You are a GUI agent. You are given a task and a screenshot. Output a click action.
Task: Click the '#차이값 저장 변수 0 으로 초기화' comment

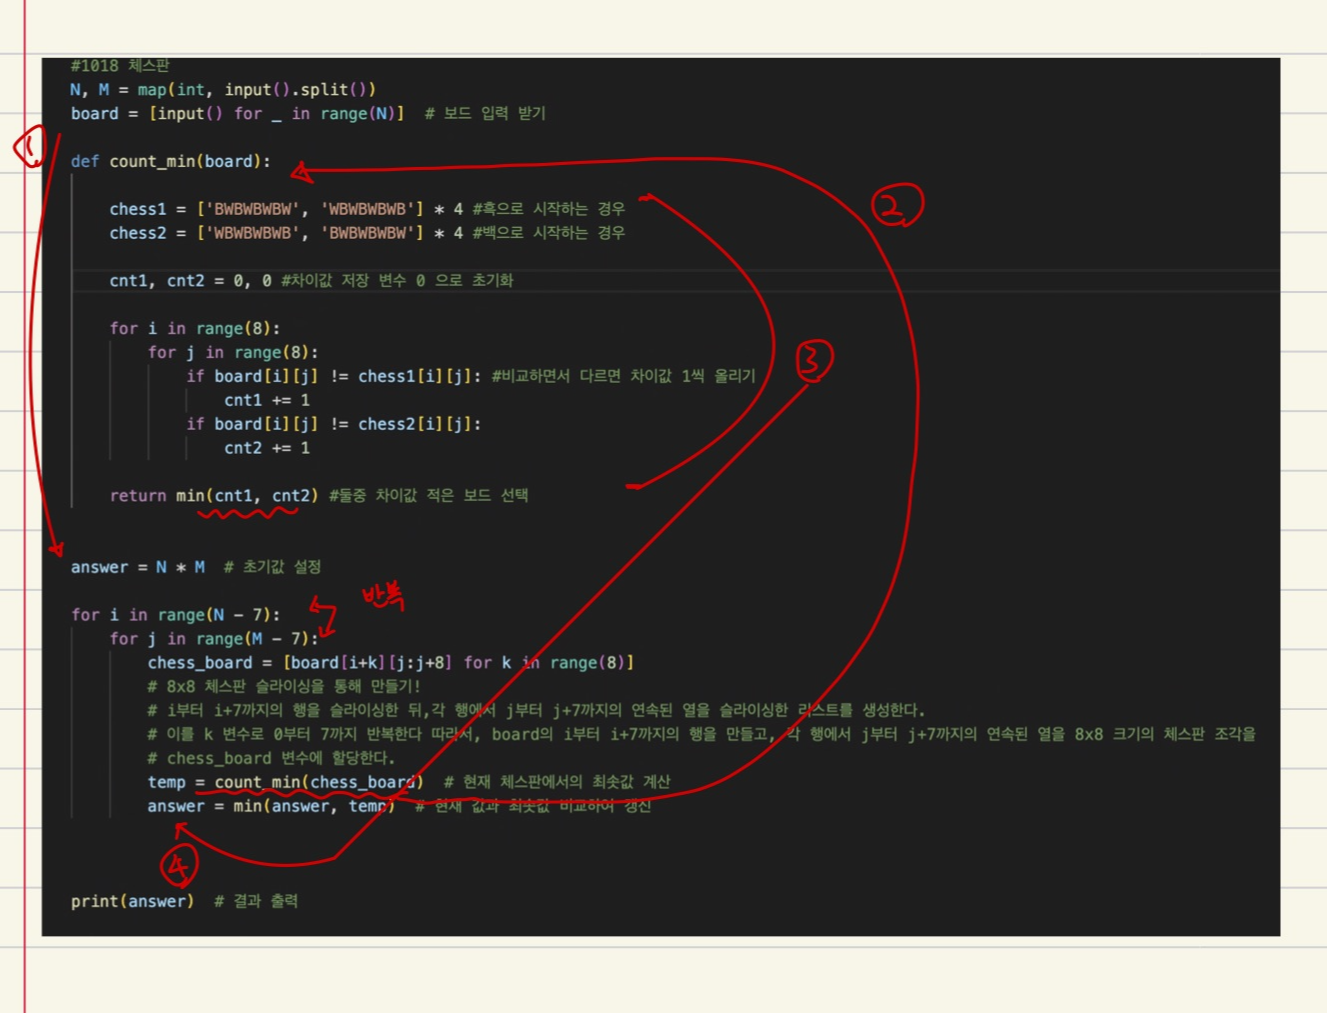coord(397,281)
